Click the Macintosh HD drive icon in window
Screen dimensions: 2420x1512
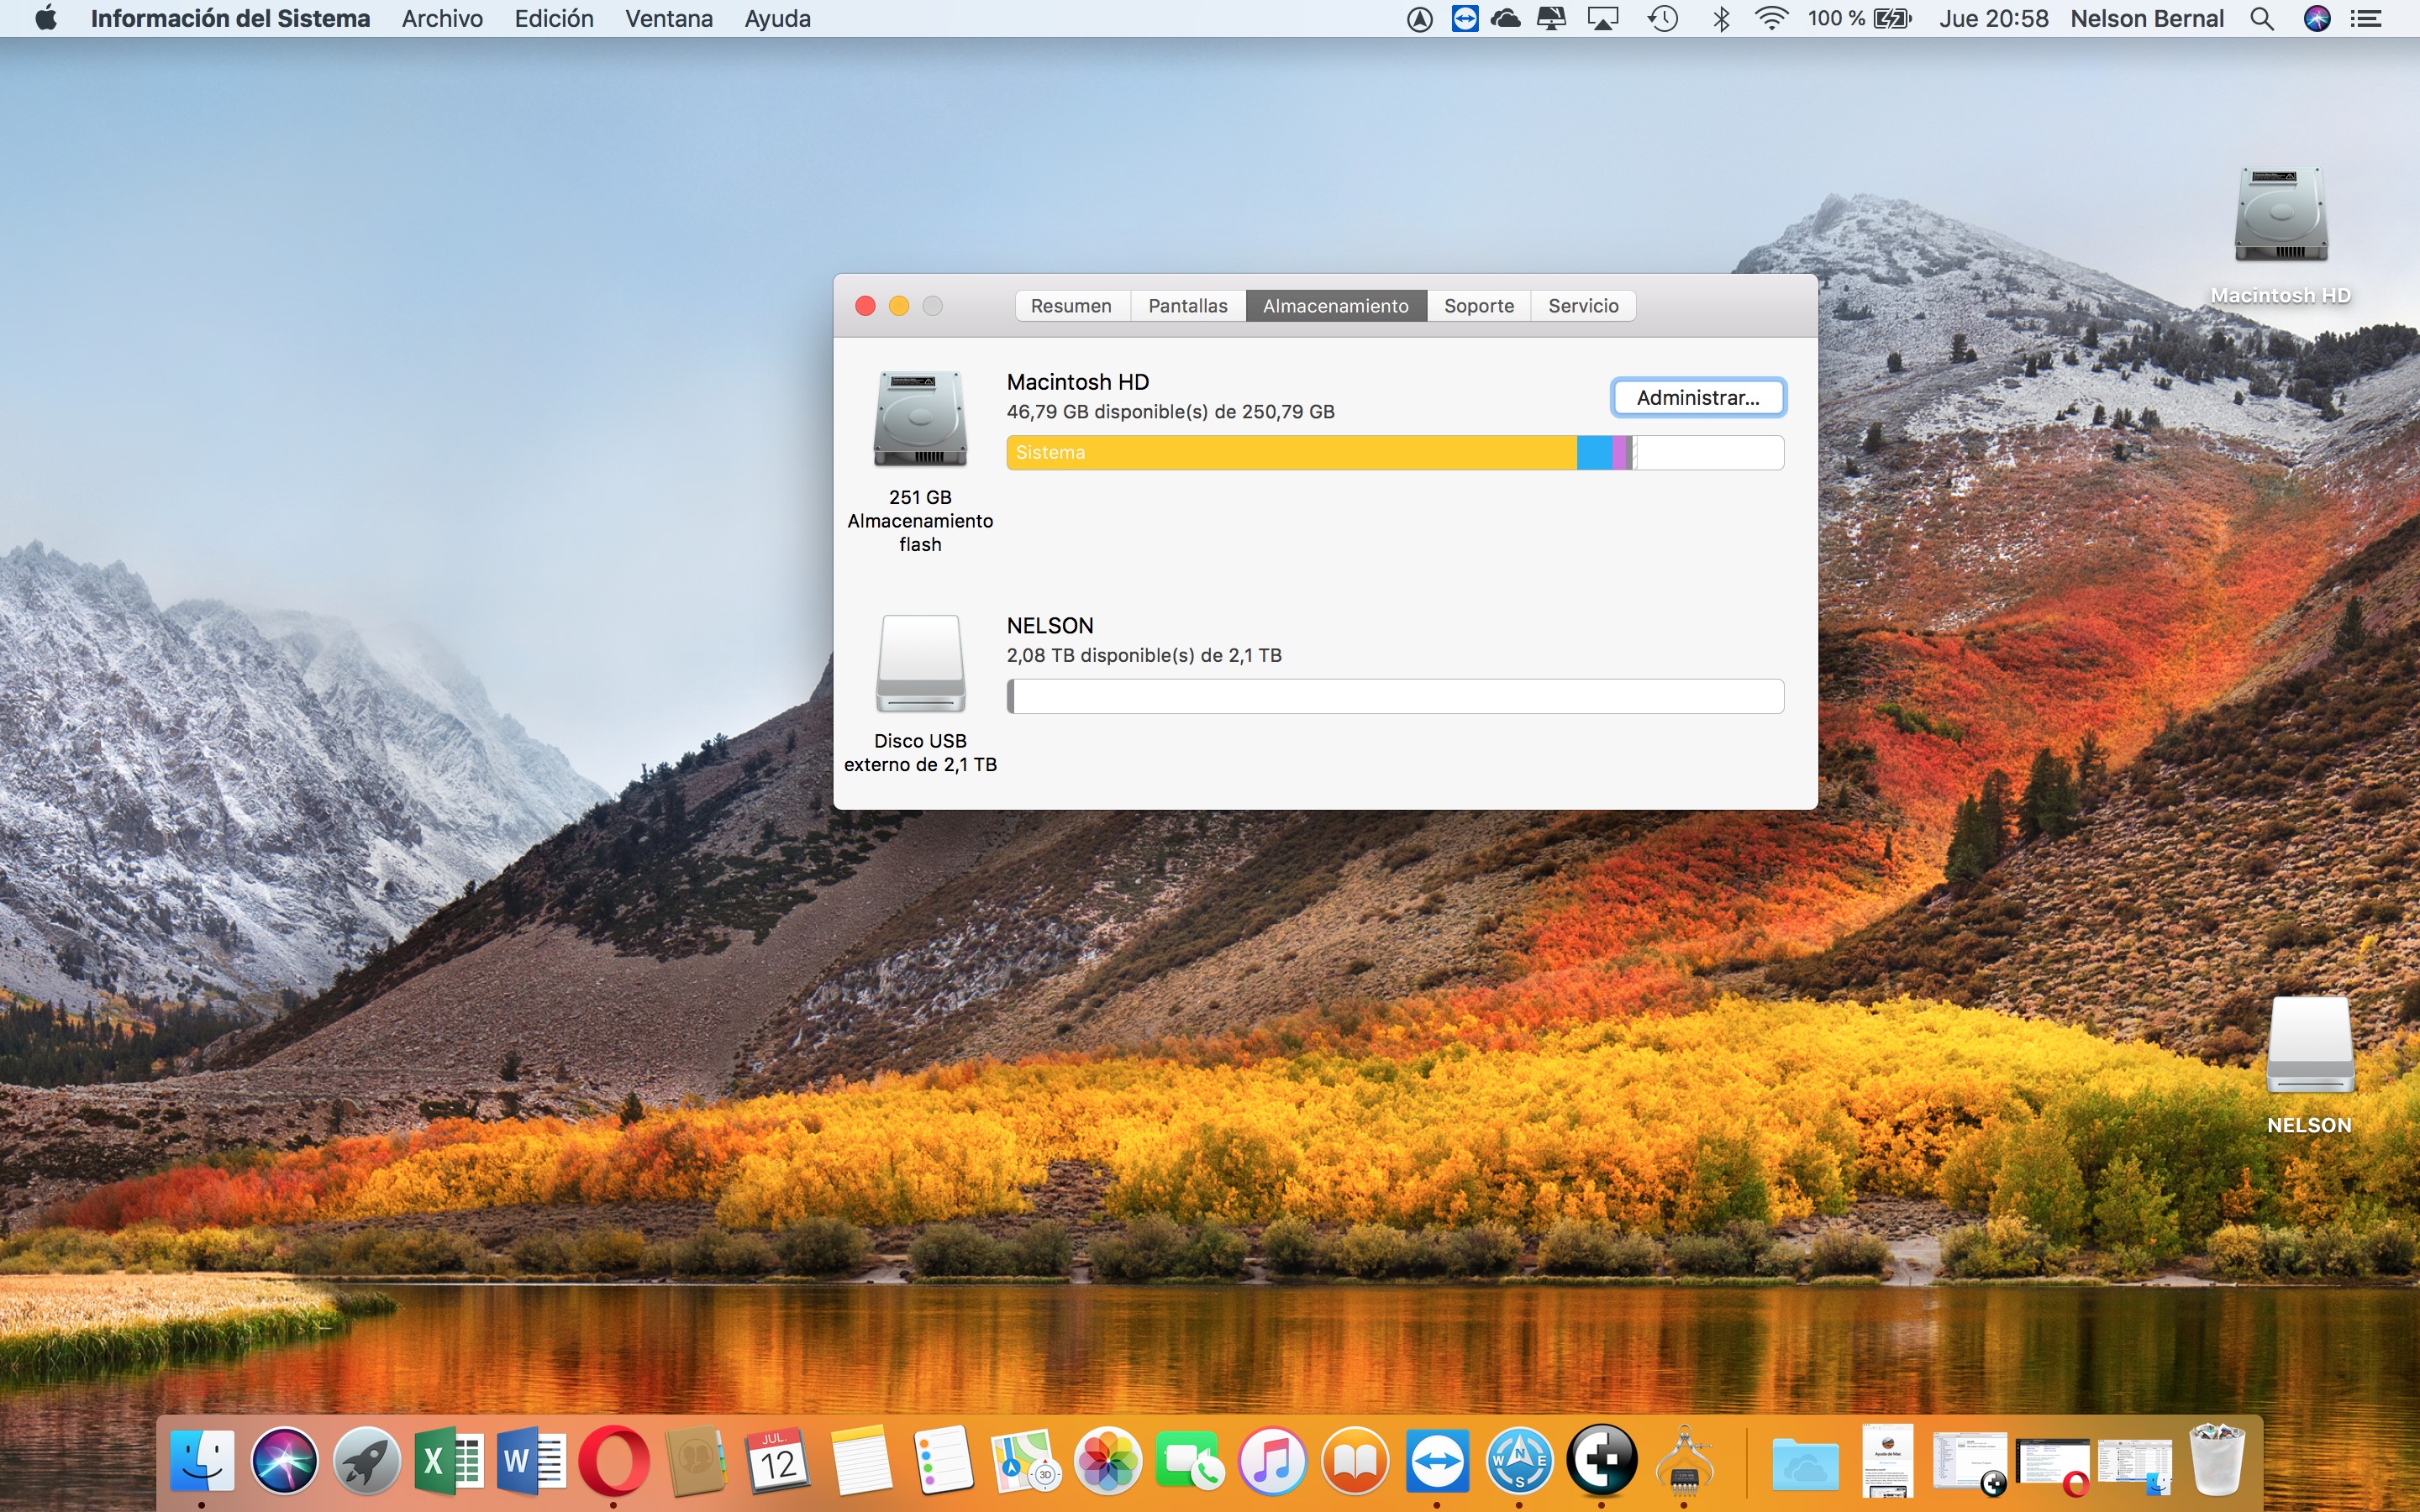(920, 418)
